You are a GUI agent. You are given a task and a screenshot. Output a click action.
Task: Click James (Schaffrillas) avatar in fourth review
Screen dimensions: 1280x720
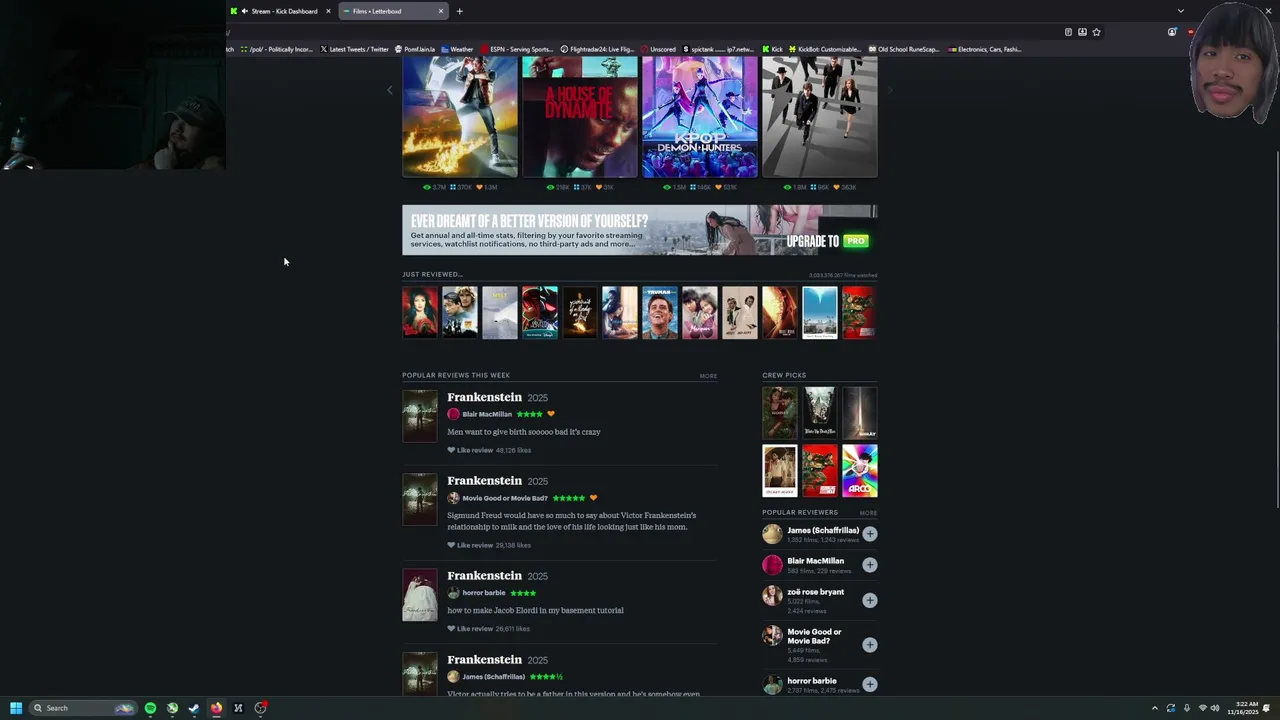[x=453, y=677]
